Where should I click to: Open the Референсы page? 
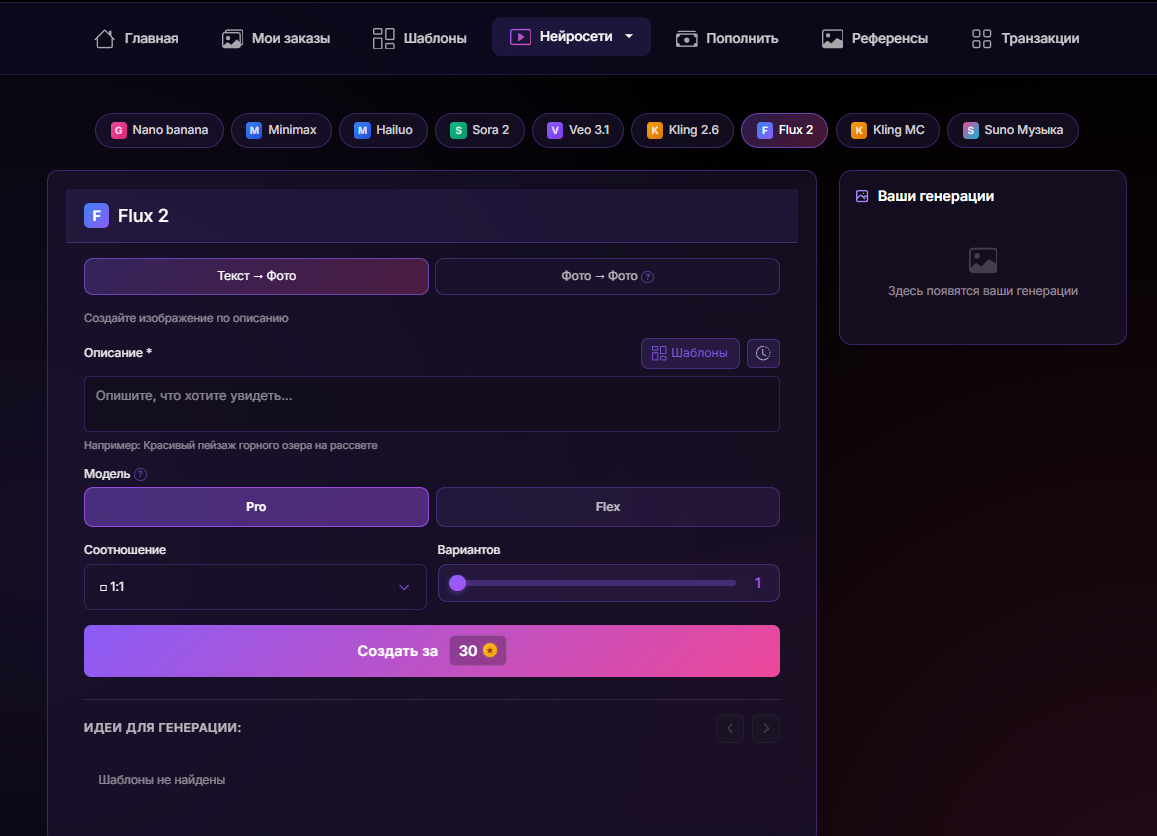click(x=874, y=38)
